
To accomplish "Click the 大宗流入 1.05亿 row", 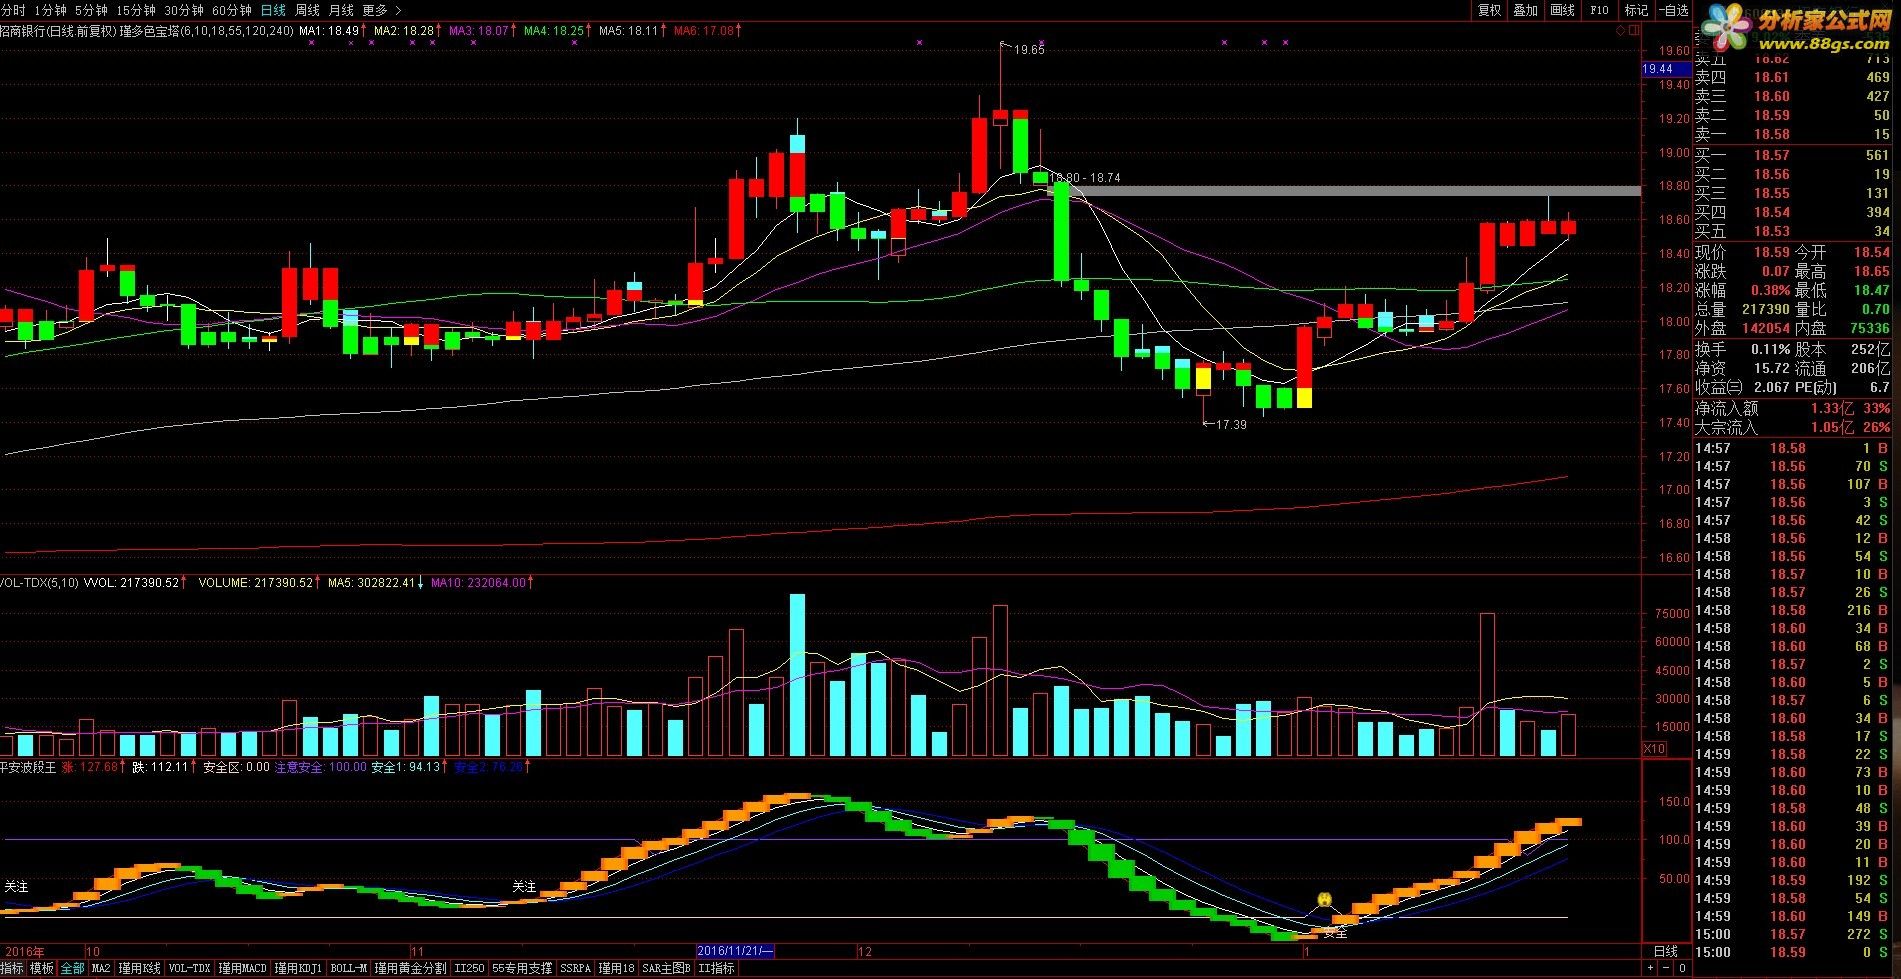I will [1793, 427].
